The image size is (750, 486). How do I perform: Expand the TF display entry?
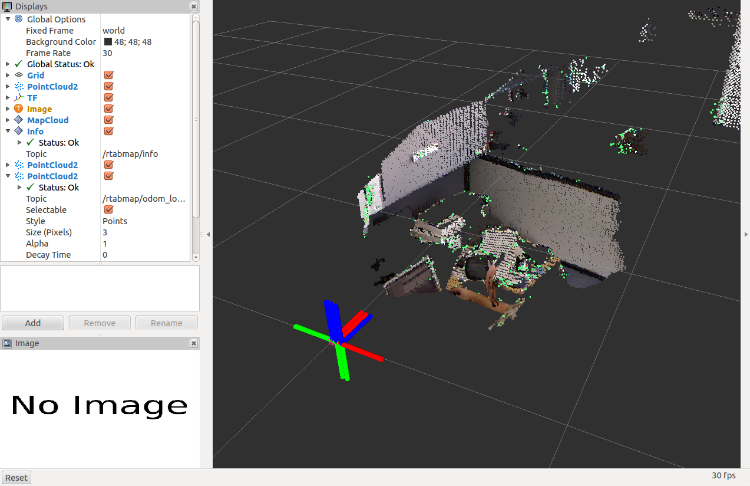(x=7, y=97)
